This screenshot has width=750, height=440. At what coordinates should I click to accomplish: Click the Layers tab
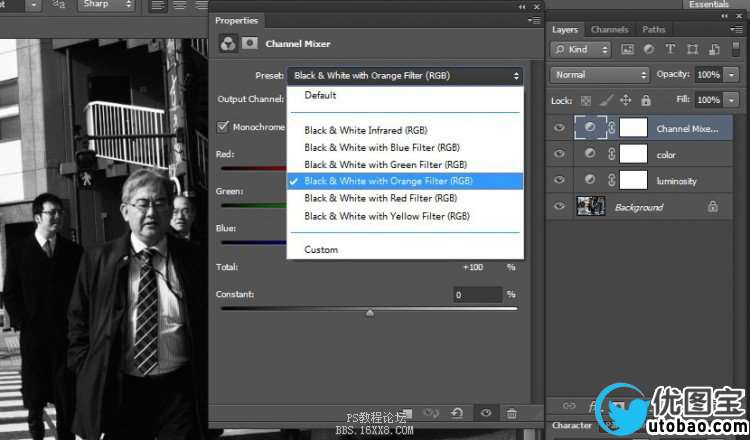(565, 30)
